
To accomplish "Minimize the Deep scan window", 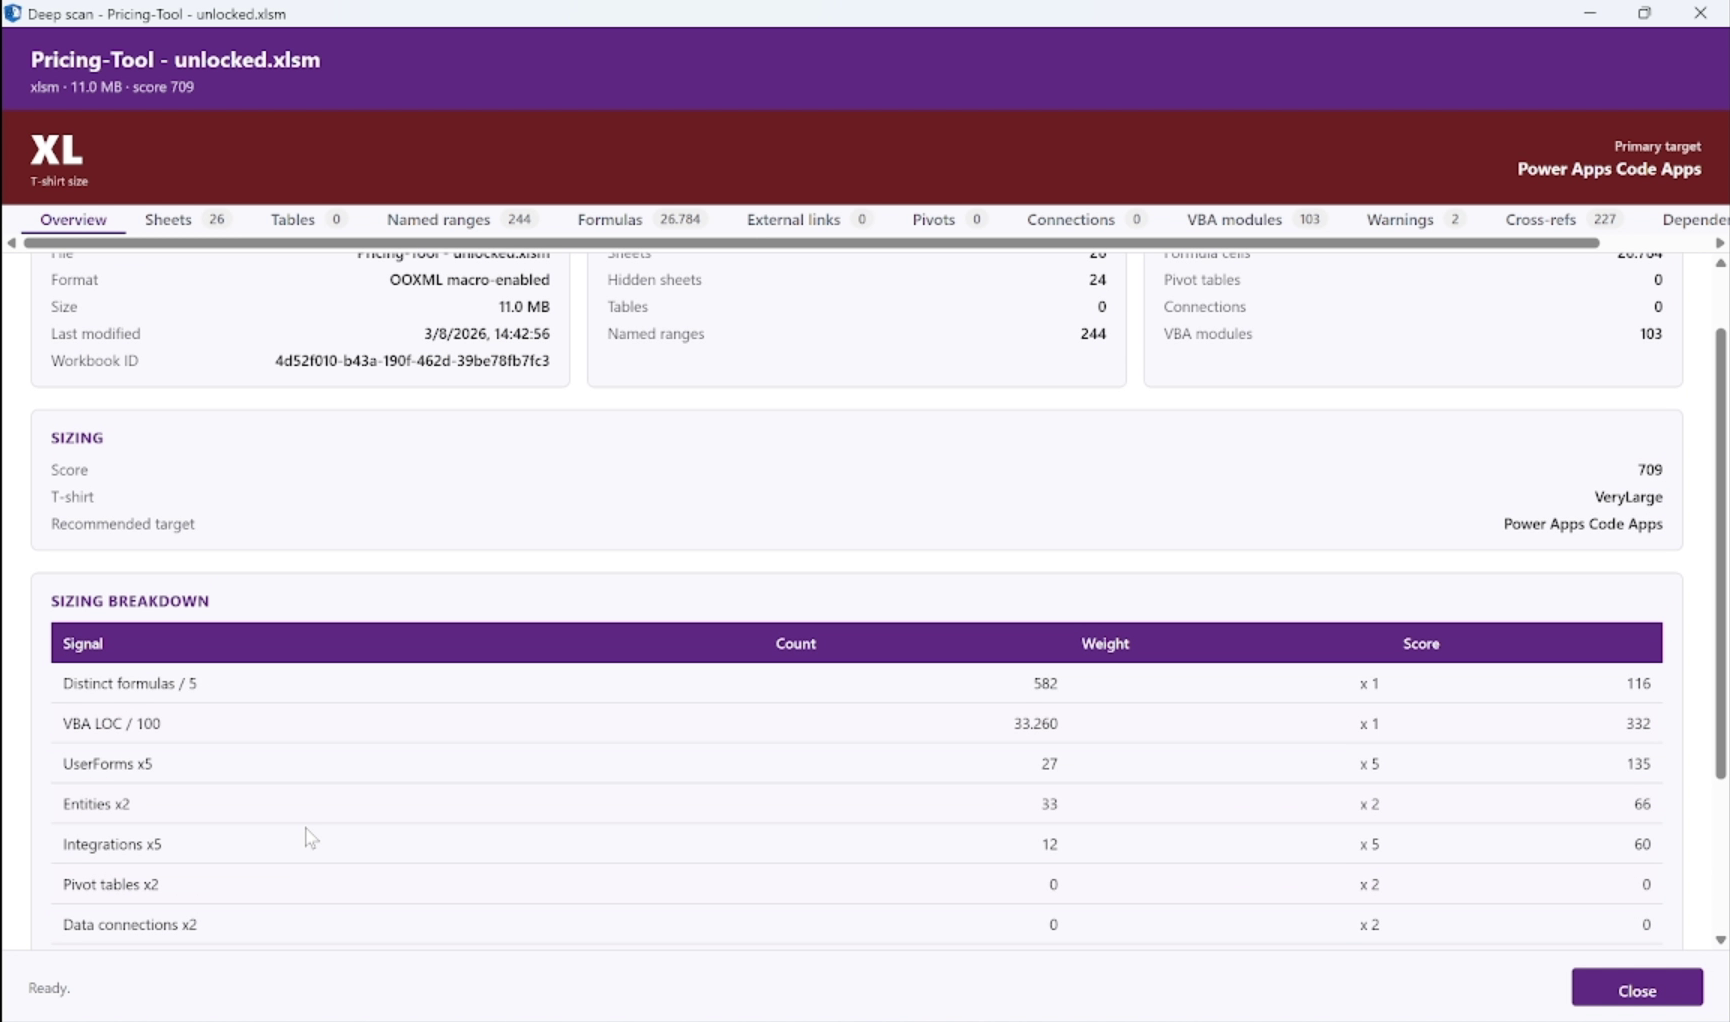I will pyautogui.click(x=1590, y=13).
